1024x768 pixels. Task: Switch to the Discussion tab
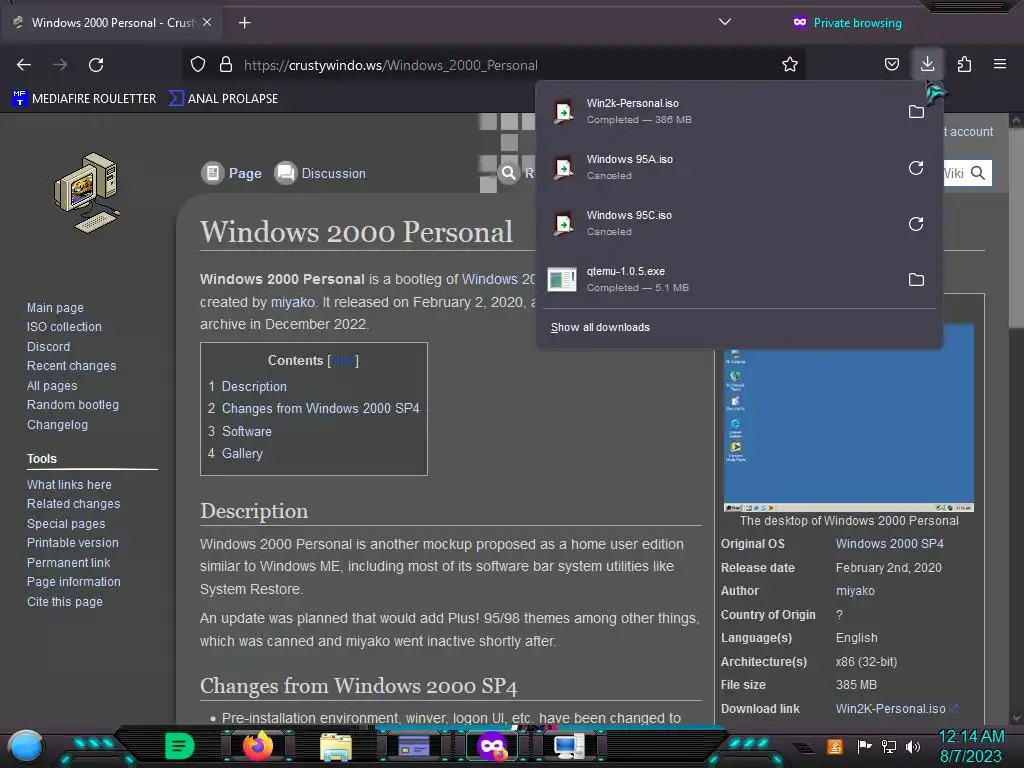pyautogui.click(x=320, y=173)
